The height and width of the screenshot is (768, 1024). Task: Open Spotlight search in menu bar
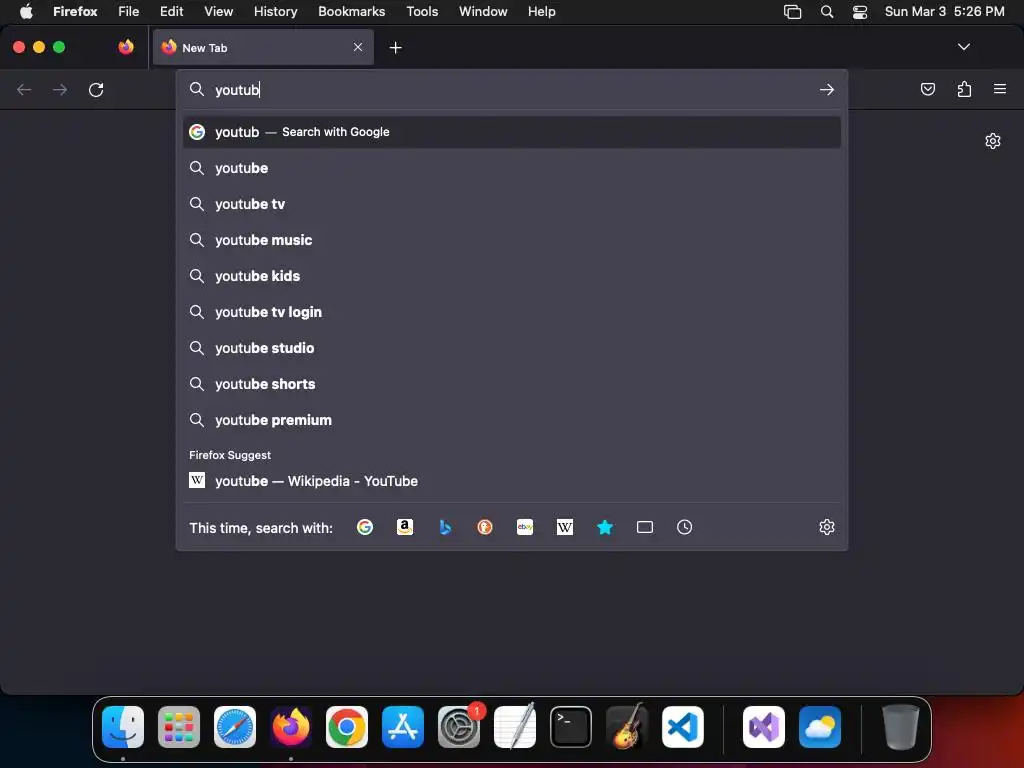827,12
